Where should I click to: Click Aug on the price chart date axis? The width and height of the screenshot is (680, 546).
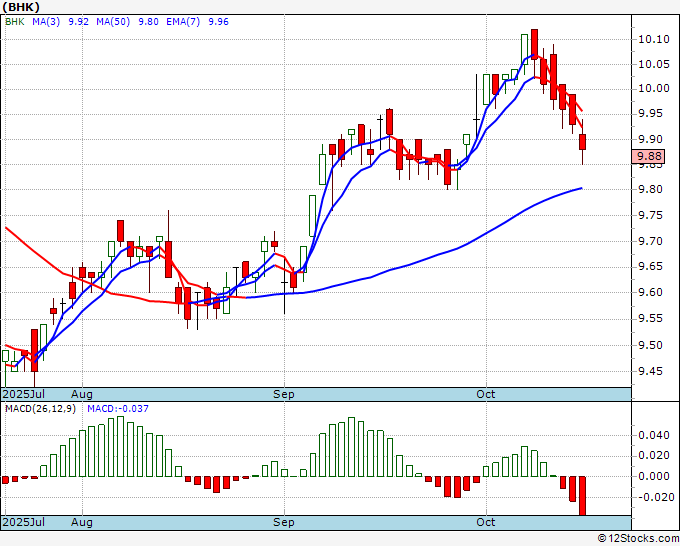(82, 394)
